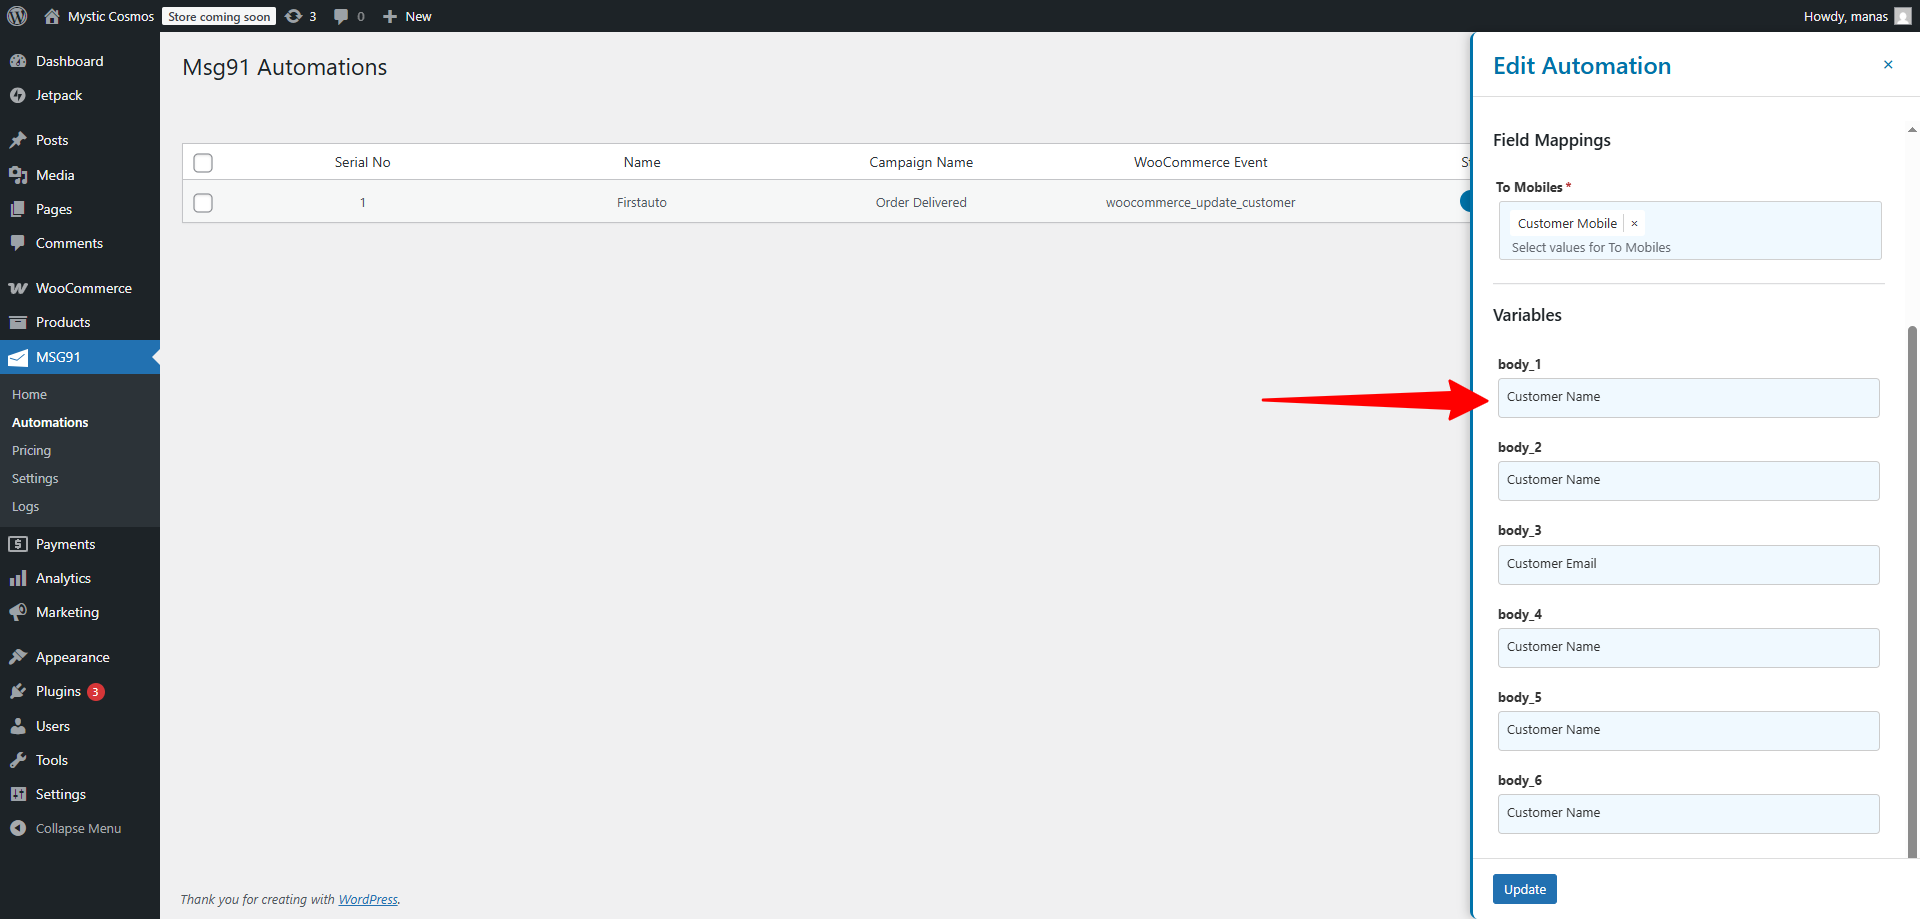Click the Marketing megaphone icon
This screenshot has width=1920, height=919.
[x=18, y=612]
